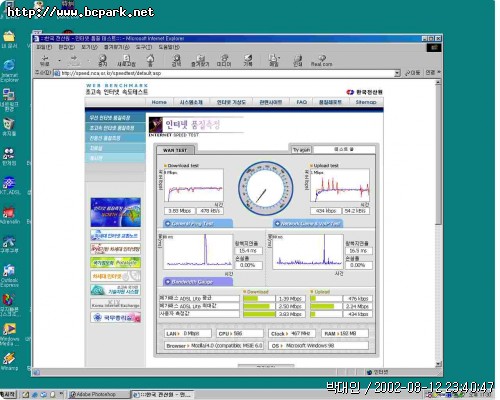
Task: Click the Korea Internet Exchange KIX banner
Action: 115,303
